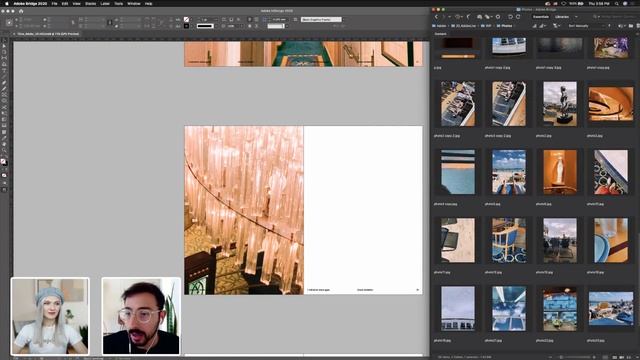Click the blank right page in InDesign
640x360 pixels.
tap(363, 210)
